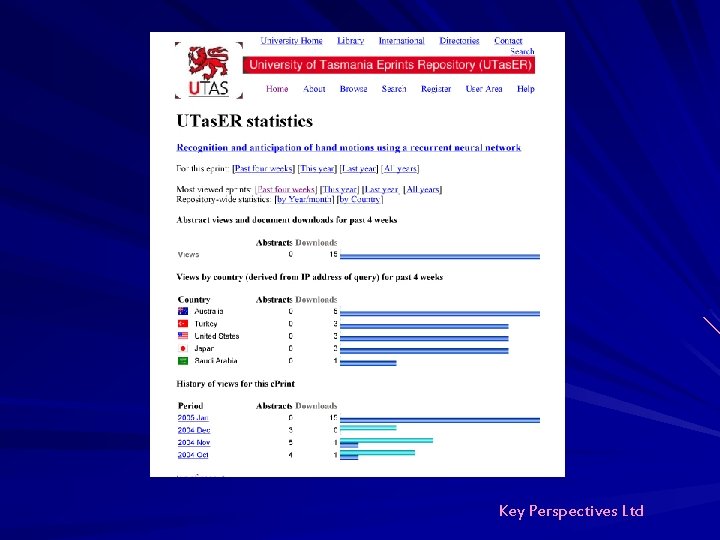
Task: Click the 2004 Dec abstracts bar
Action: 368,428
